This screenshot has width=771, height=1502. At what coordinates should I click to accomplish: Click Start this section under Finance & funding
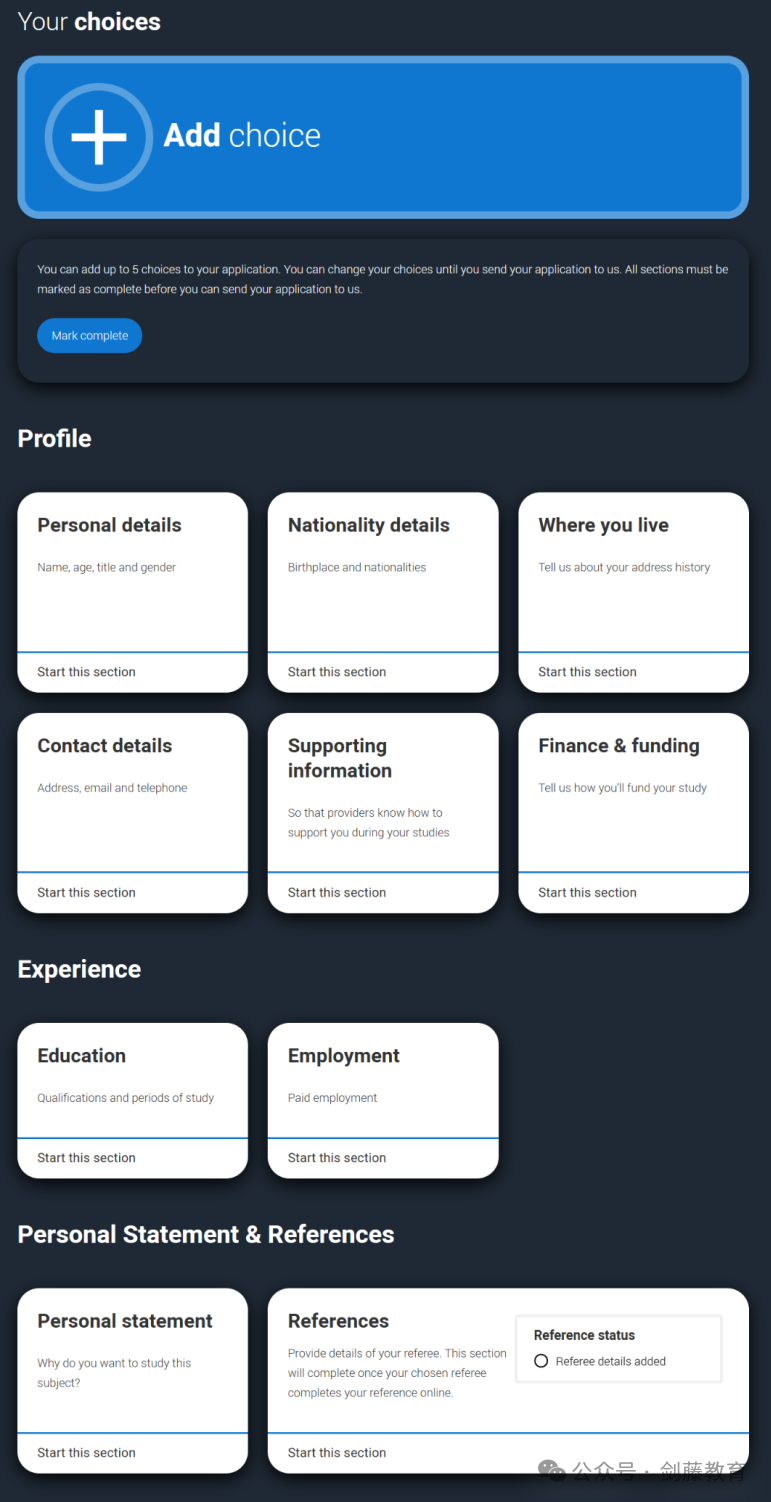(x=587, y=893)
